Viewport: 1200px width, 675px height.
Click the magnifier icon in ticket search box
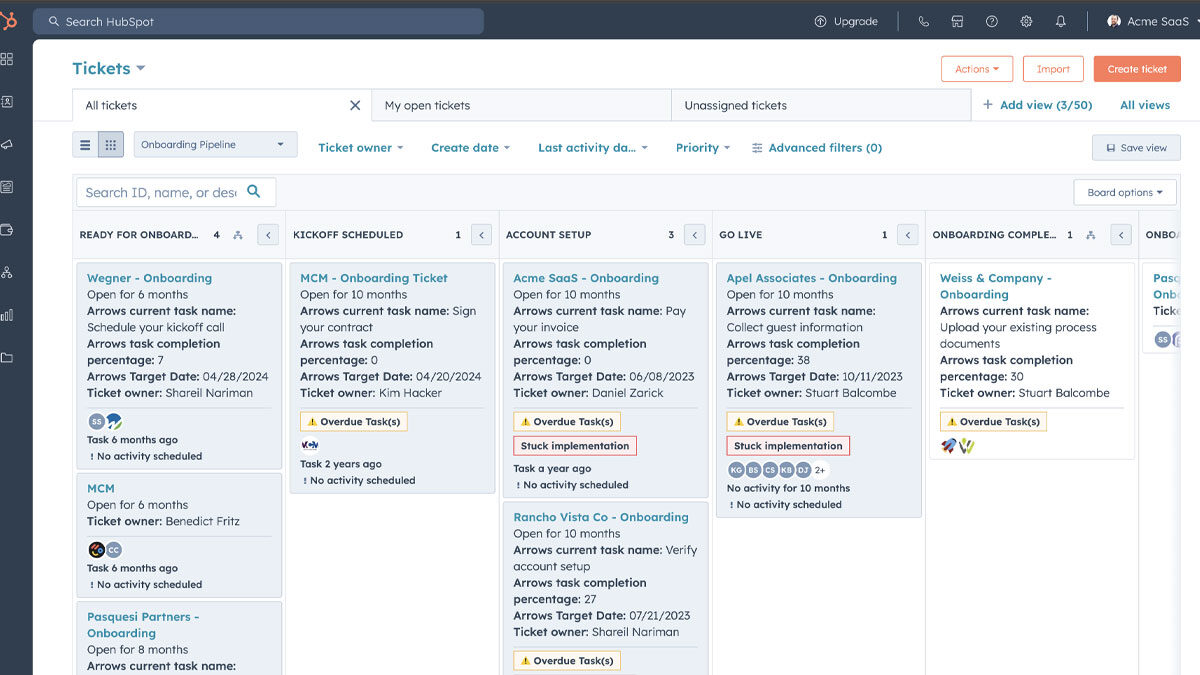(254, 192)
